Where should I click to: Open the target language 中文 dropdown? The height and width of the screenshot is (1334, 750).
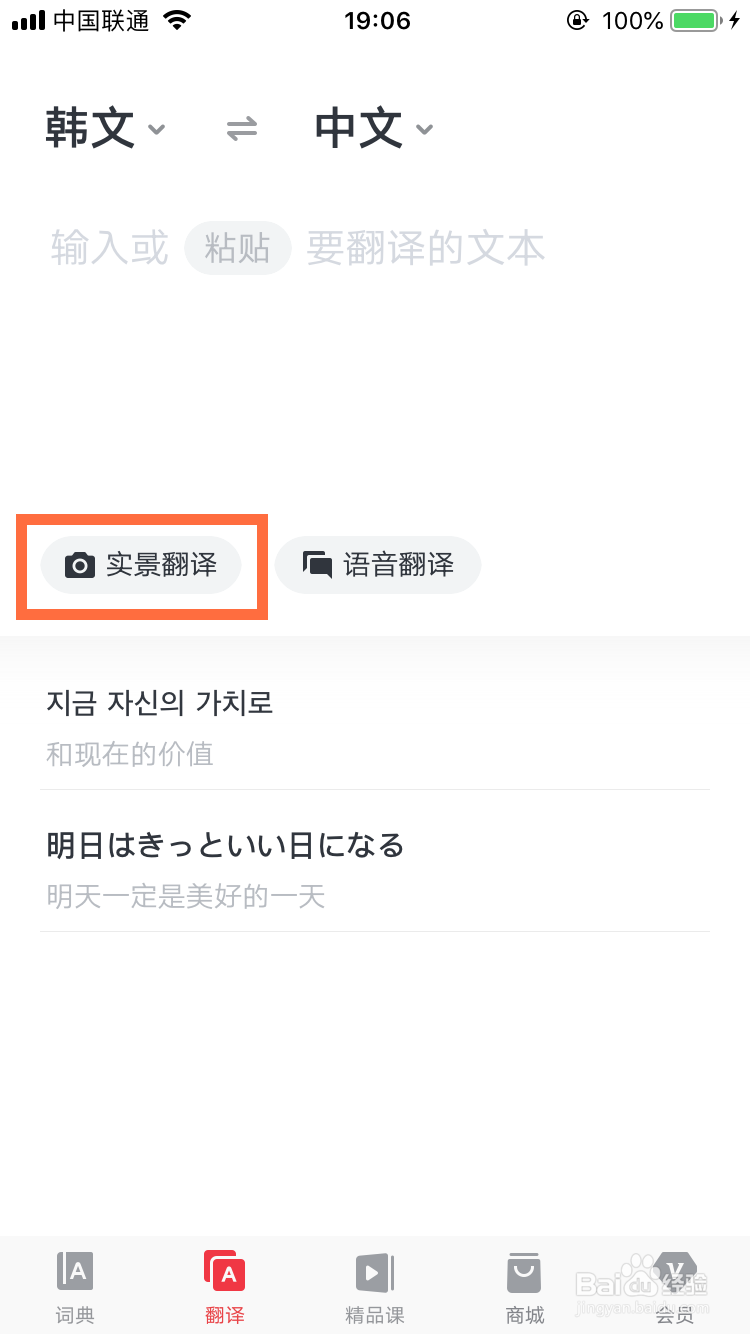tap(372, 128)
